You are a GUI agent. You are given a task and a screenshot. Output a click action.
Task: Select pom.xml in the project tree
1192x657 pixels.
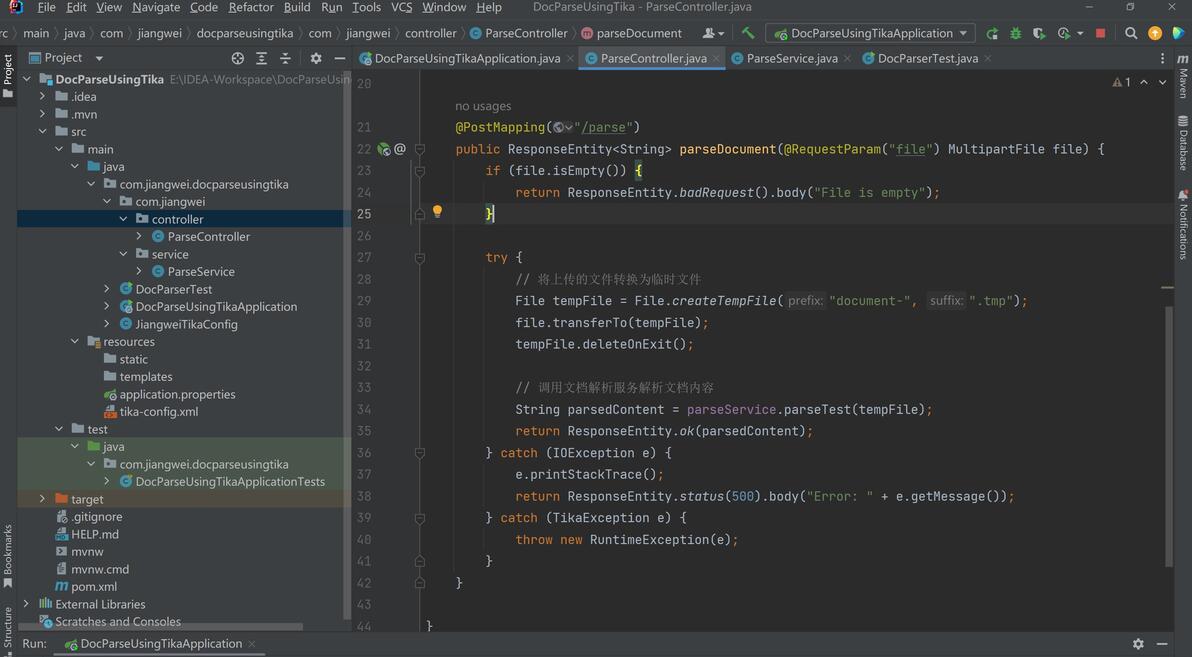94,587
